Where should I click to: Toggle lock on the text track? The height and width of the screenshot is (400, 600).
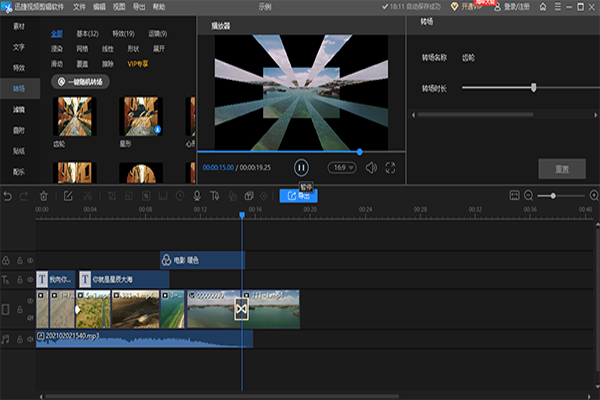(18, 281)
